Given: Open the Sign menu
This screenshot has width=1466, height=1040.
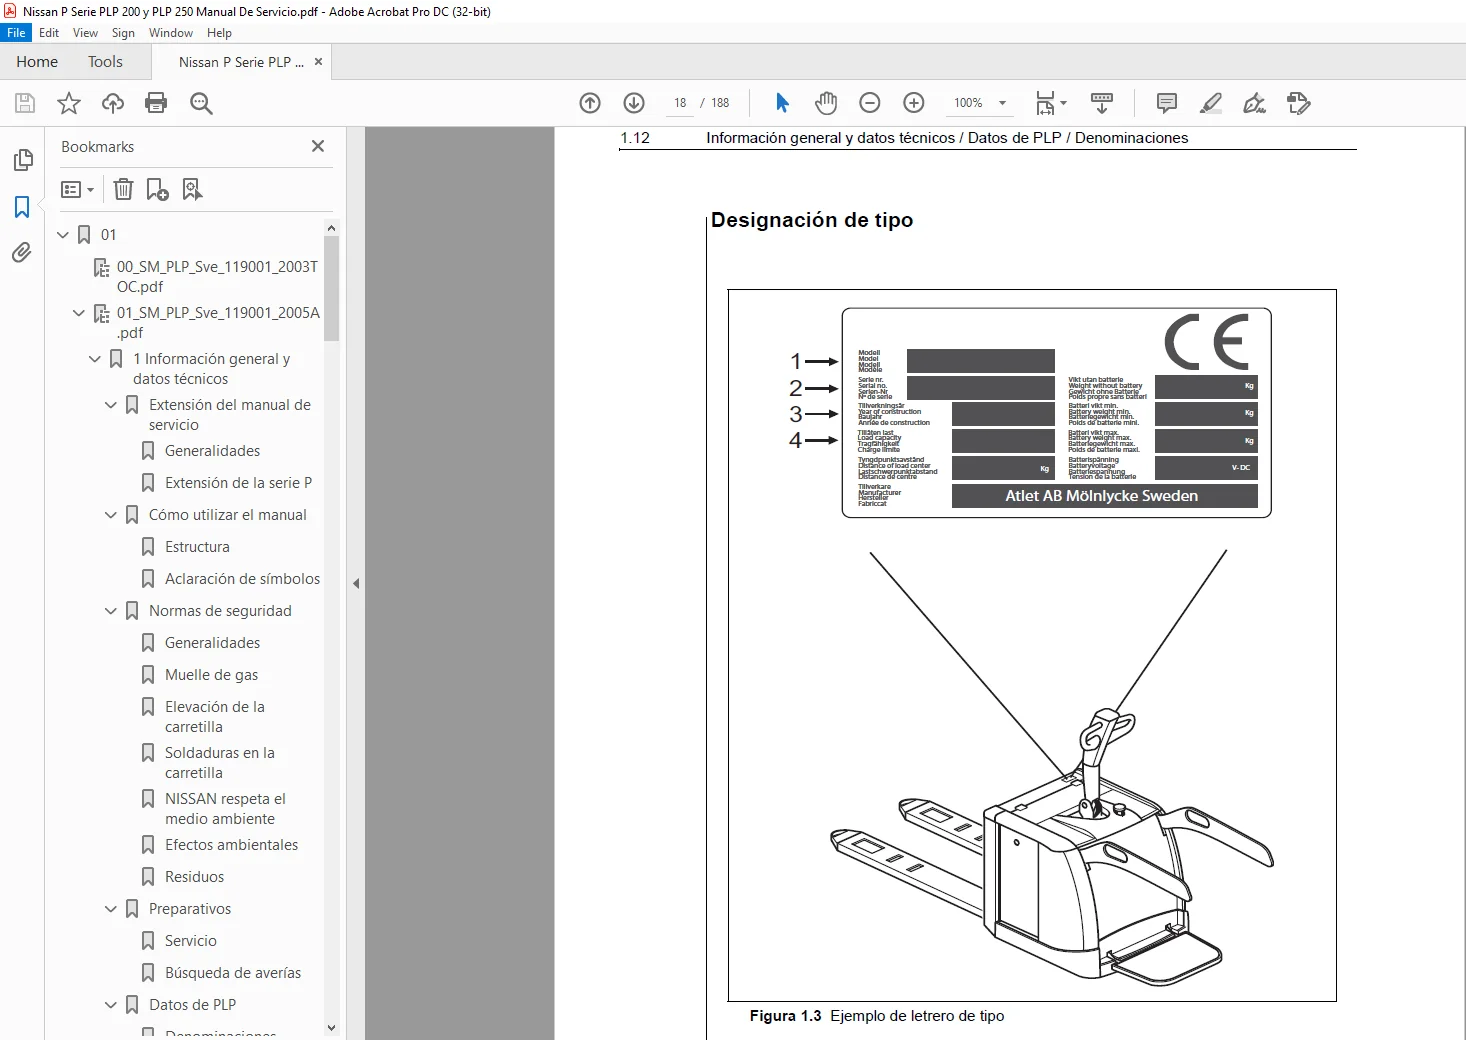Looking at the screenshot, I should tap(123, 33).
